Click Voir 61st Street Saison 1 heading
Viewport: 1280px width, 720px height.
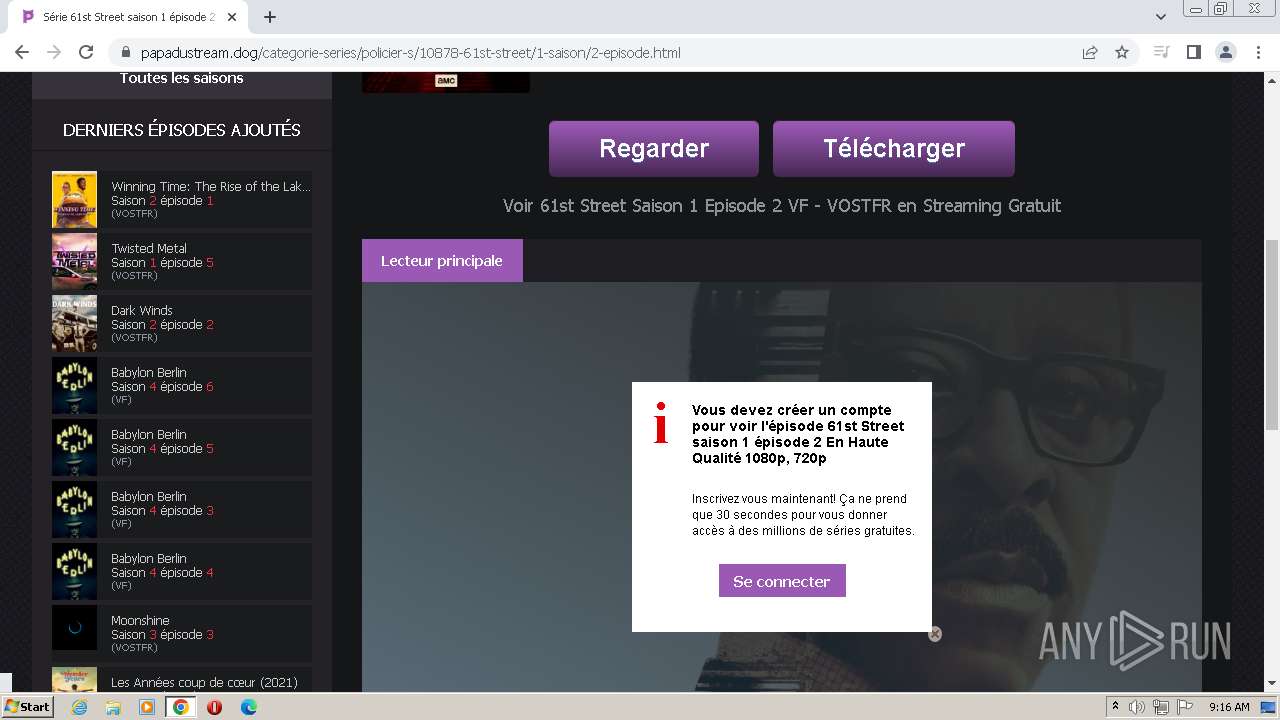pyautogui.click(x=782, y=206)
